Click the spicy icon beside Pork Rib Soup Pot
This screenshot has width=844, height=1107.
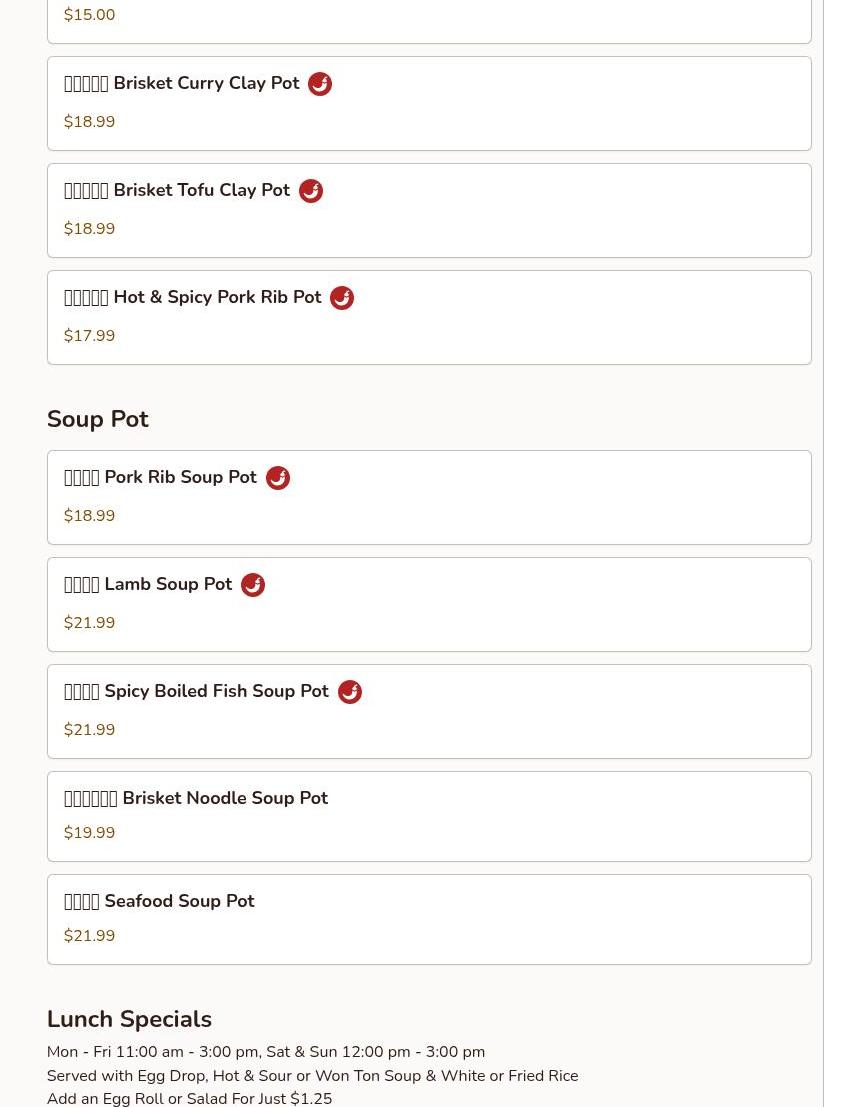[278, 478]
